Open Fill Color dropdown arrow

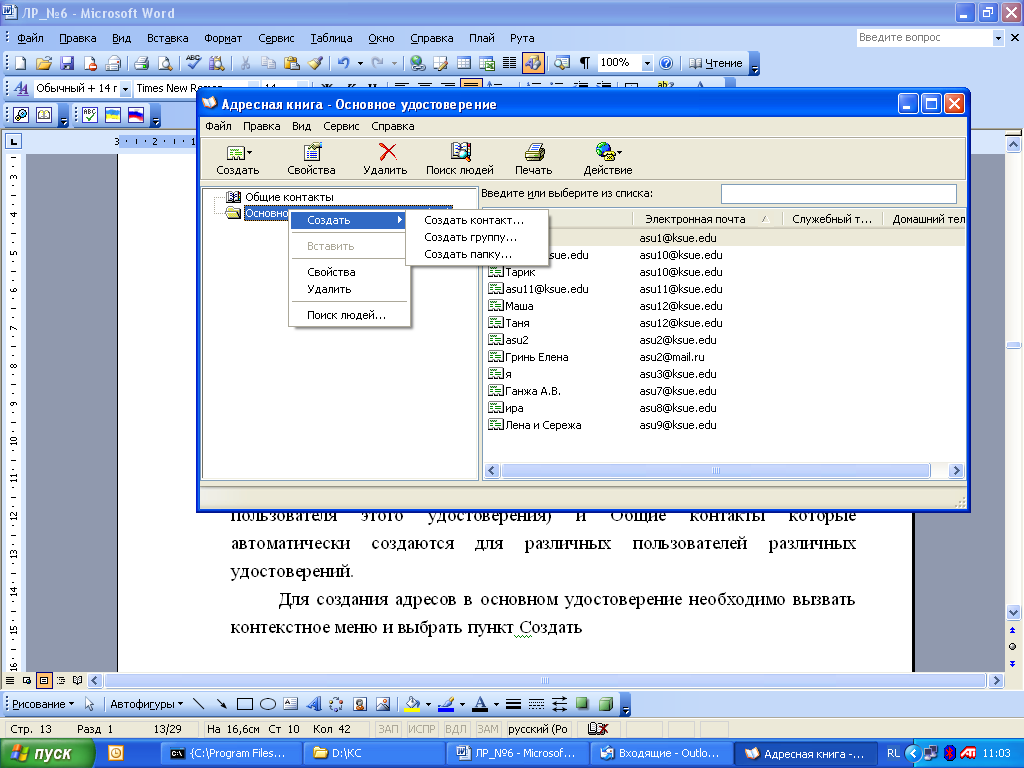428,704
